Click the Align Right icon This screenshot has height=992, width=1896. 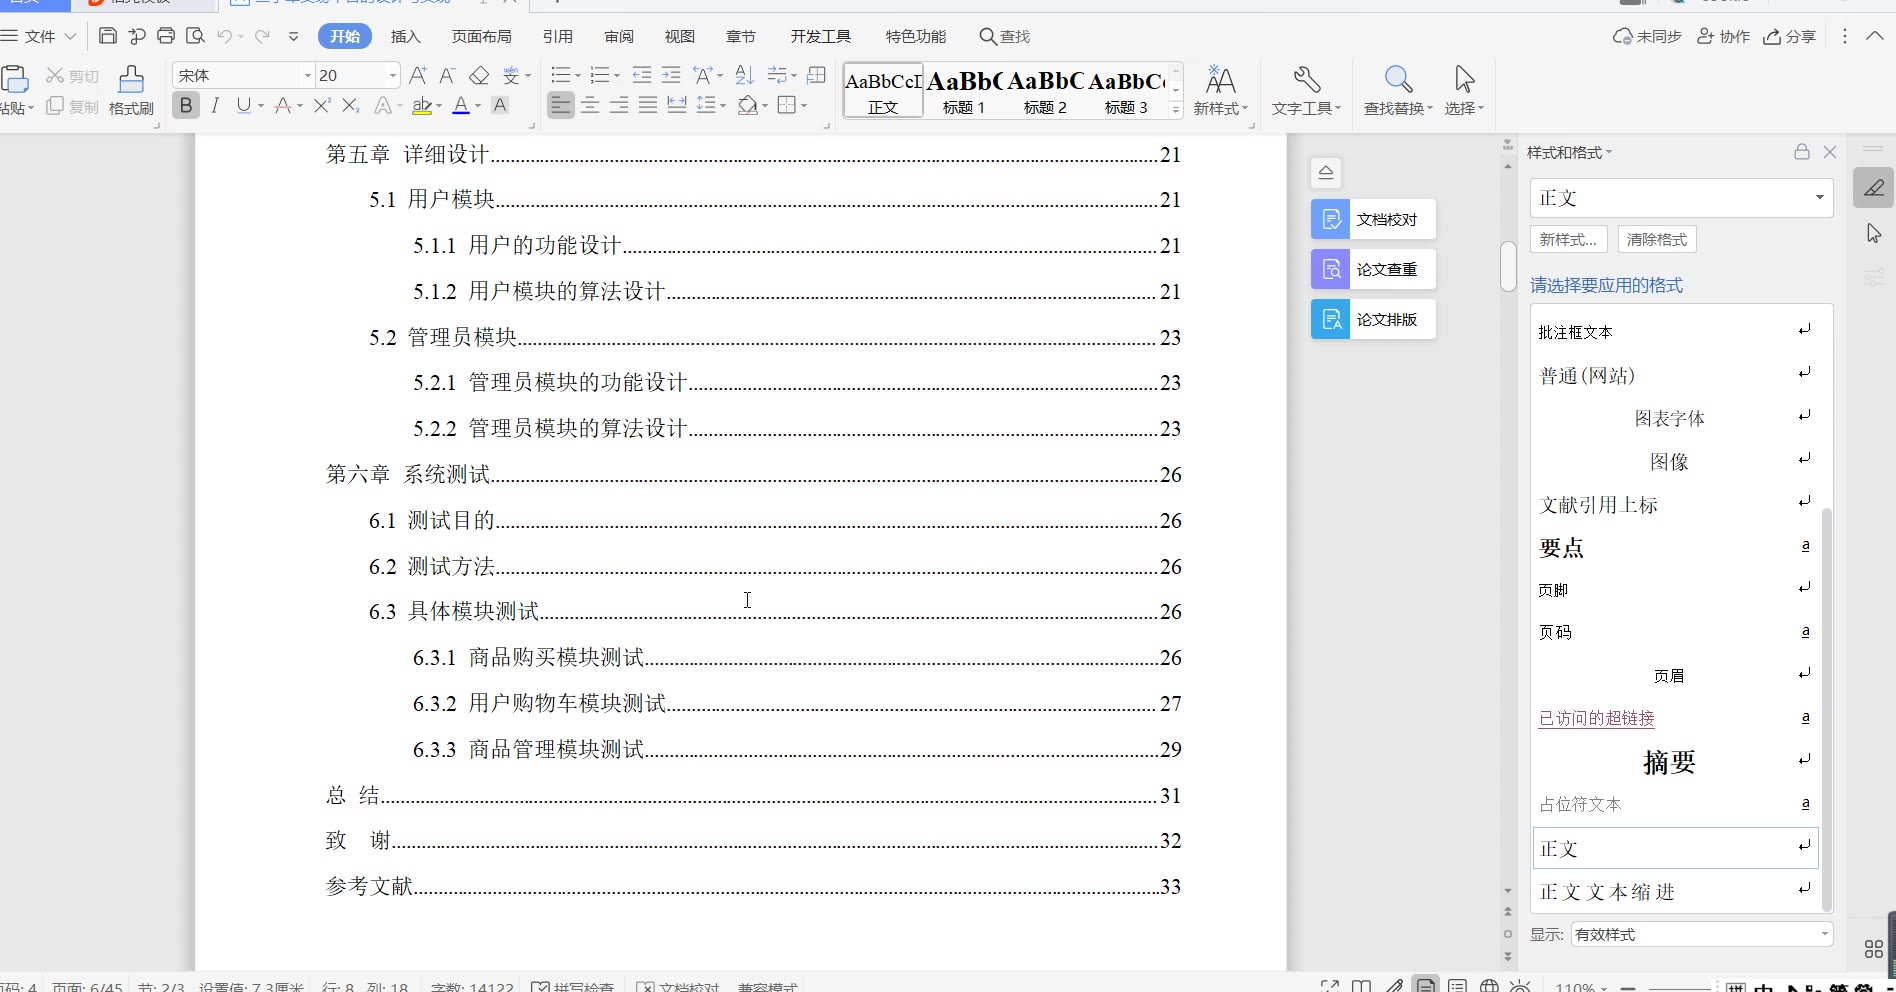pos(619,105)
